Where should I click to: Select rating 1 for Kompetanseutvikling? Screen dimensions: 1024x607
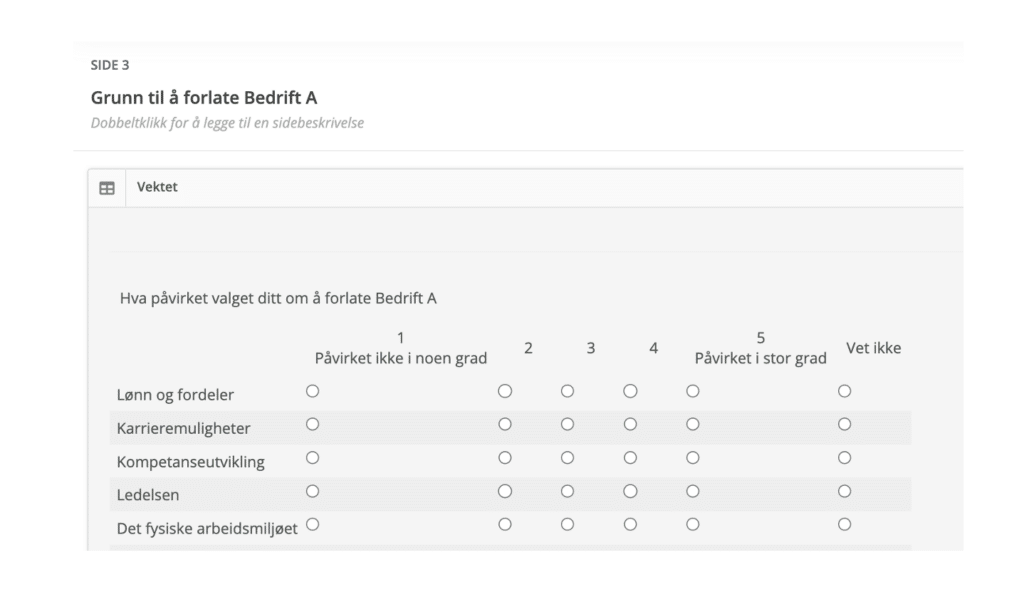click(313, 457)
